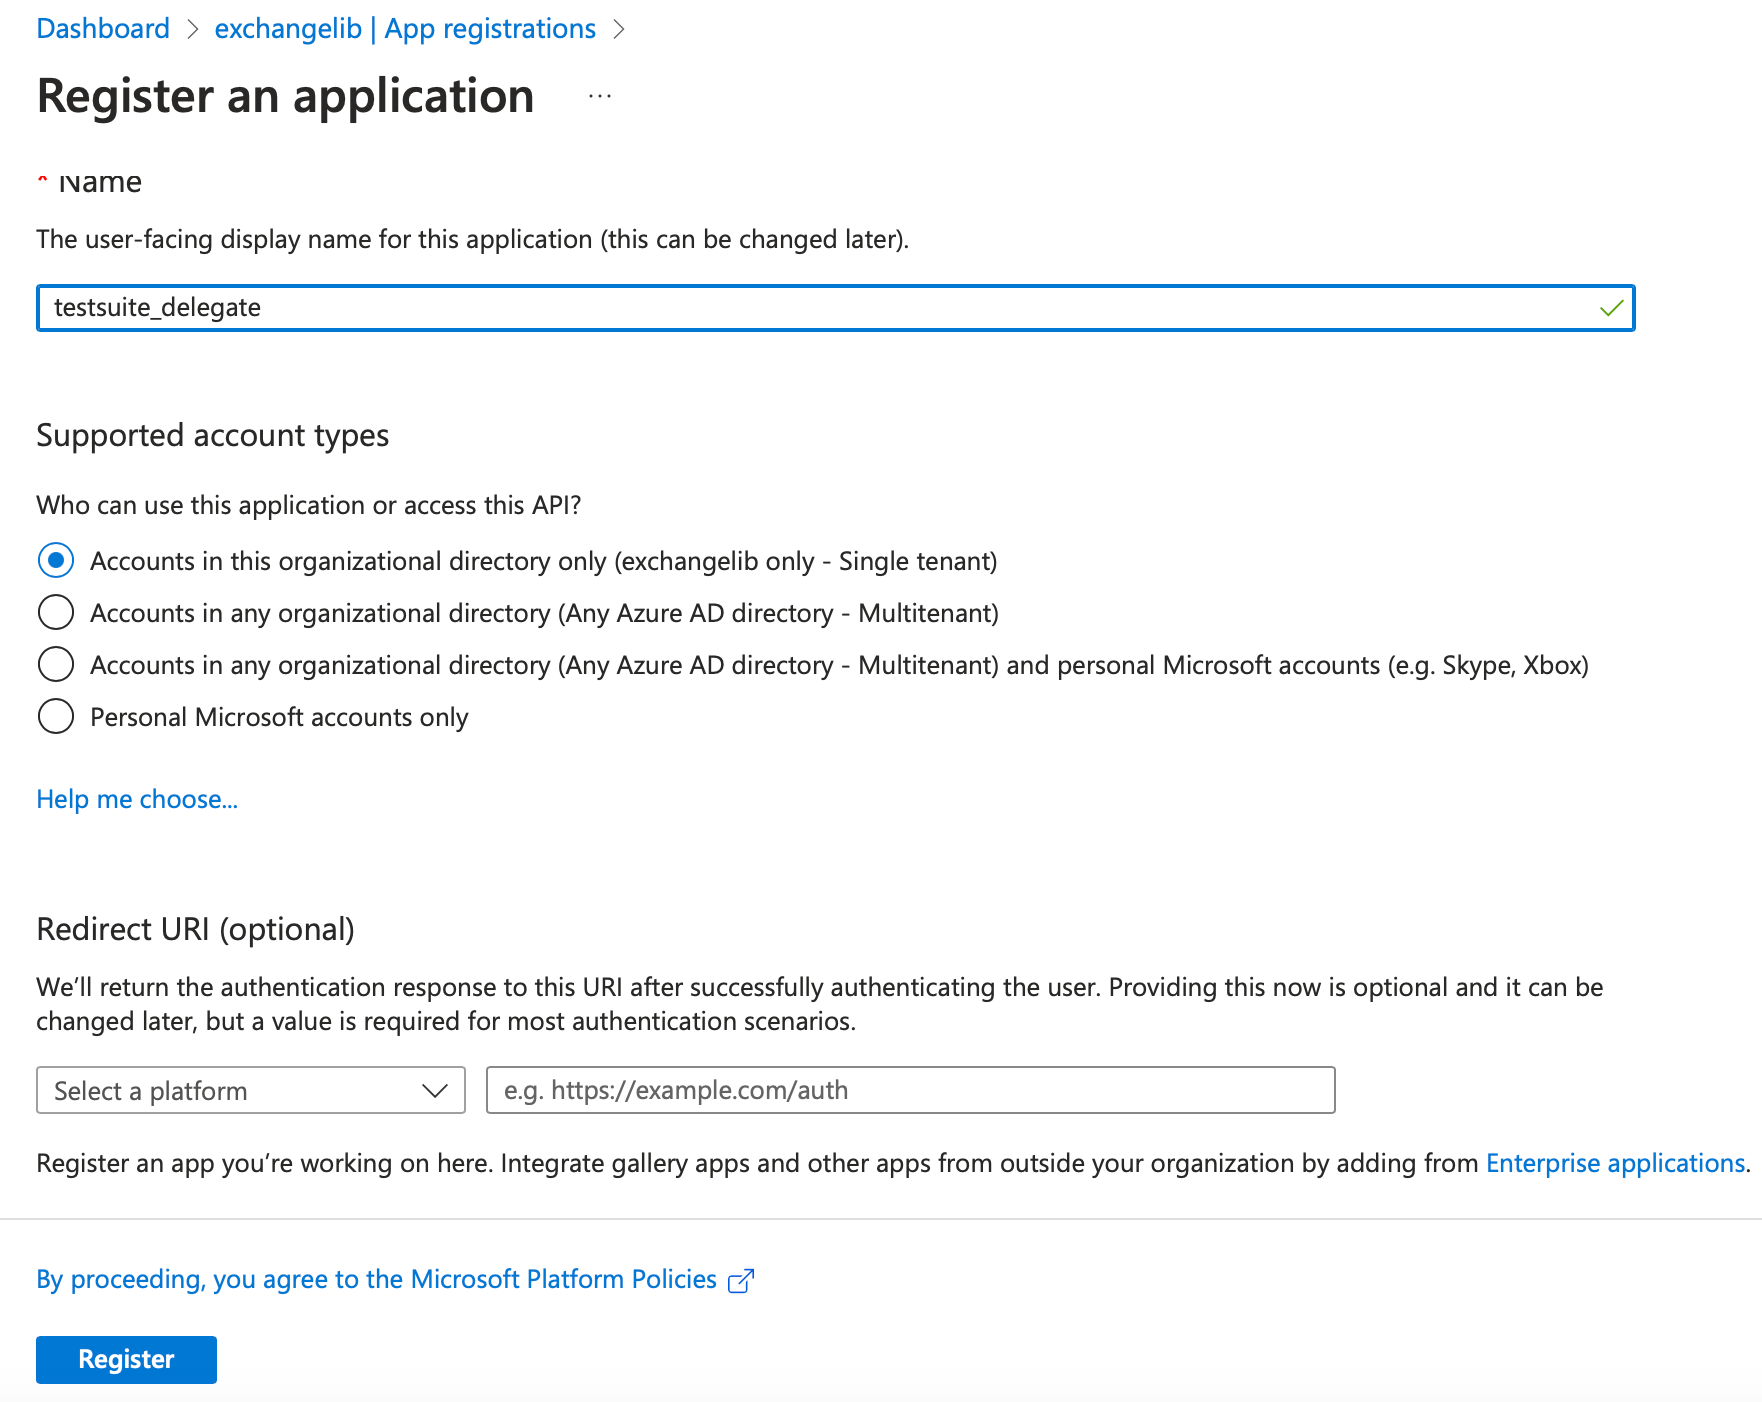This screenshot has height=1402, width=1762.
Task: Click the green validation checkmark in the Name field
Action: pos(1610,309)
